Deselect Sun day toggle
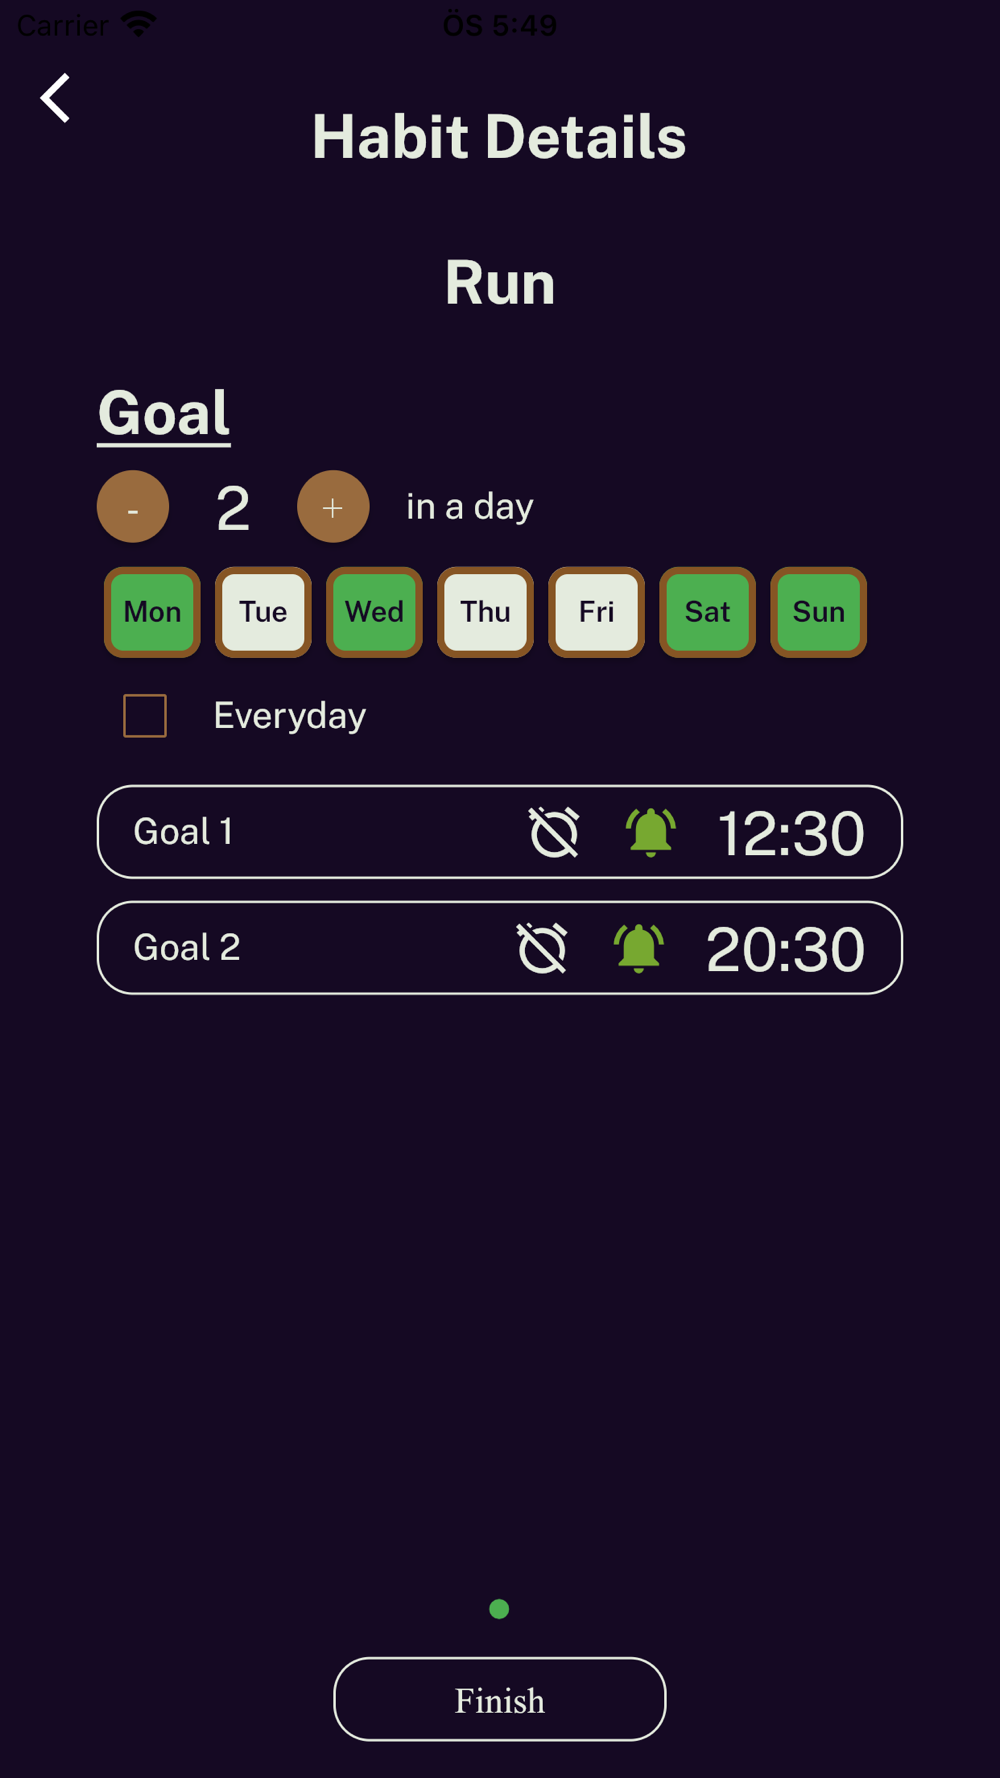Screen dimensions: 1000x1778 (x=818, y=612)
